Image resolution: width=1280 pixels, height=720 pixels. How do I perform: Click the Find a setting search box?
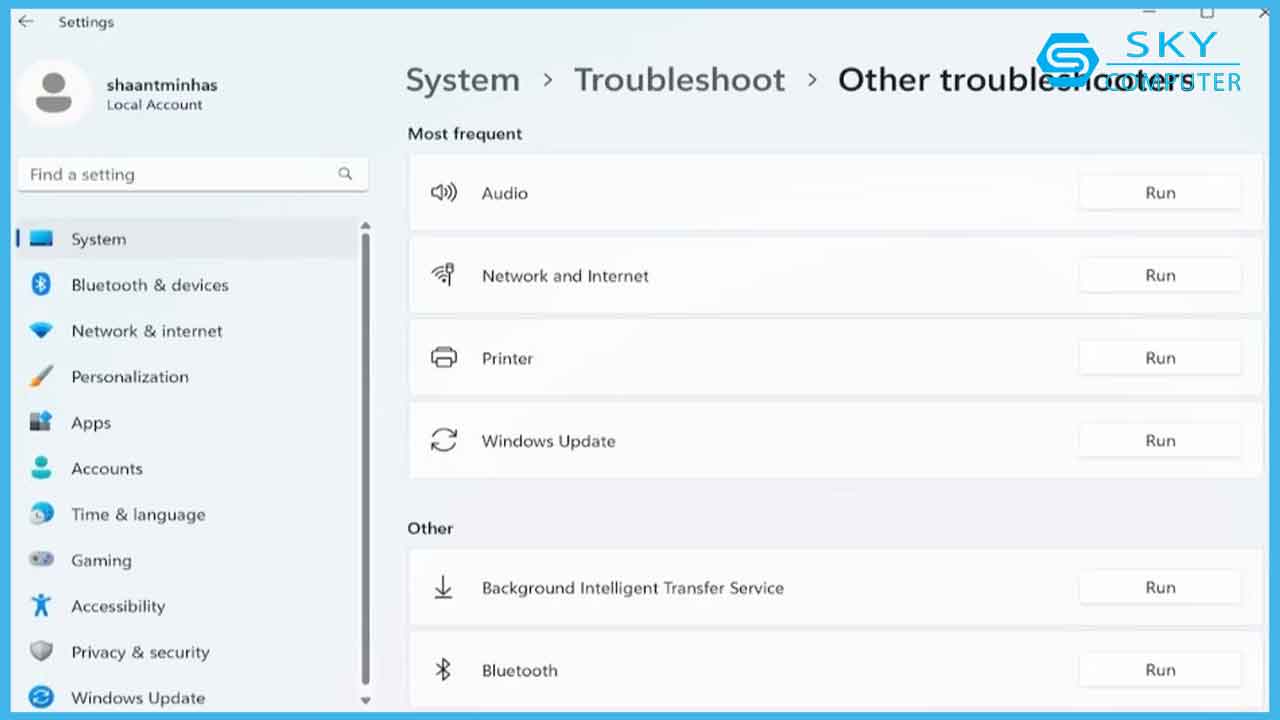point(193,174)
